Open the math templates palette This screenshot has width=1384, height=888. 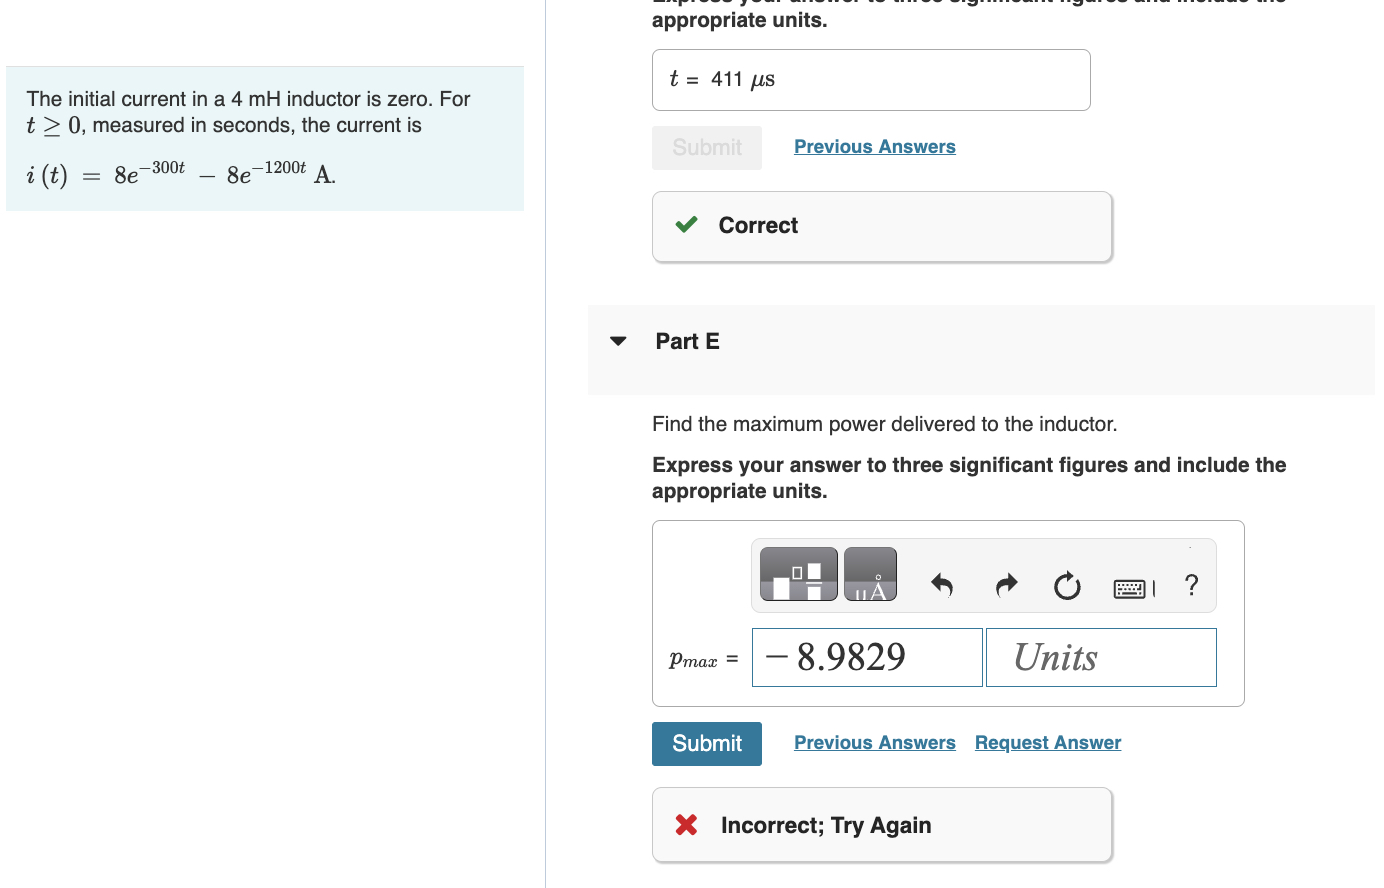coord(797,573)
